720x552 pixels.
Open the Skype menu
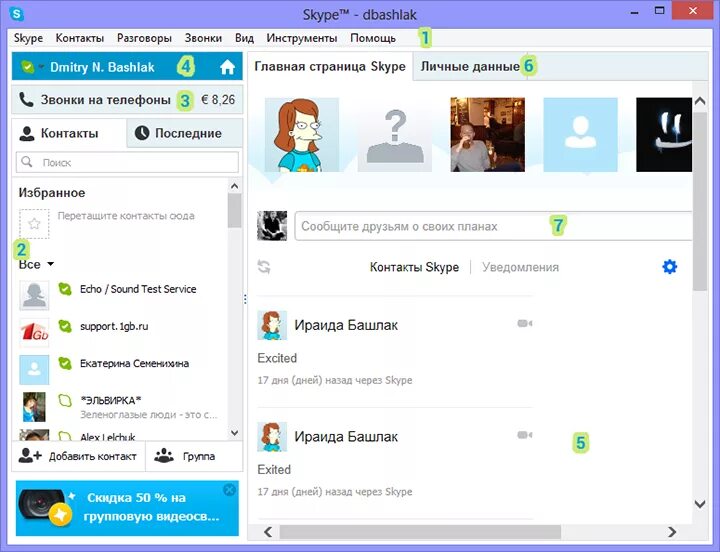(28, 38)
